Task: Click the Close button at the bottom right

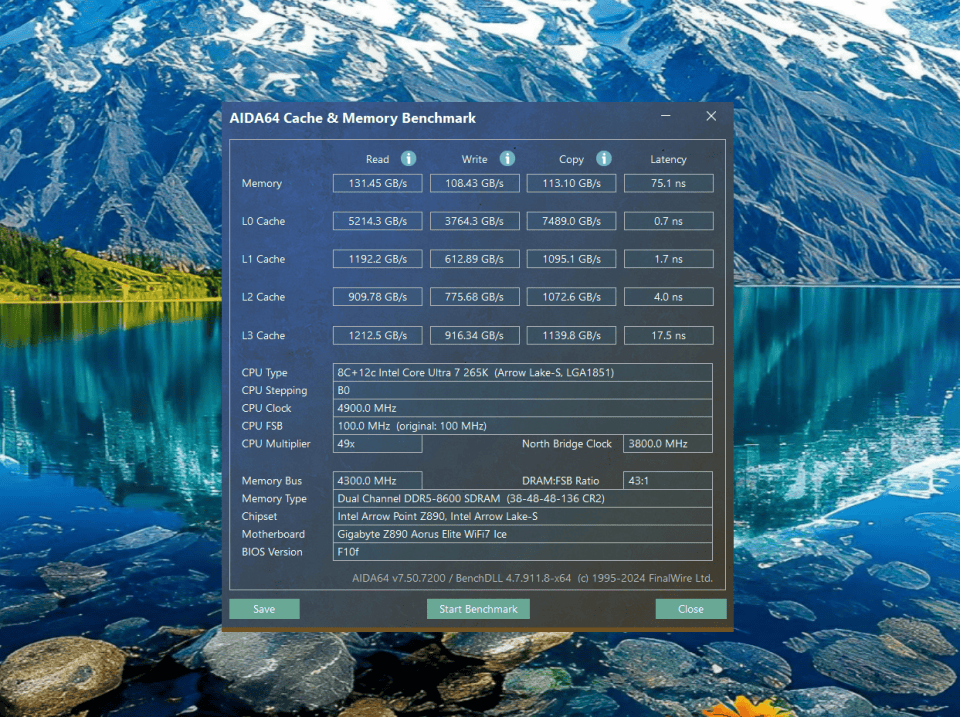Action: 690,609
